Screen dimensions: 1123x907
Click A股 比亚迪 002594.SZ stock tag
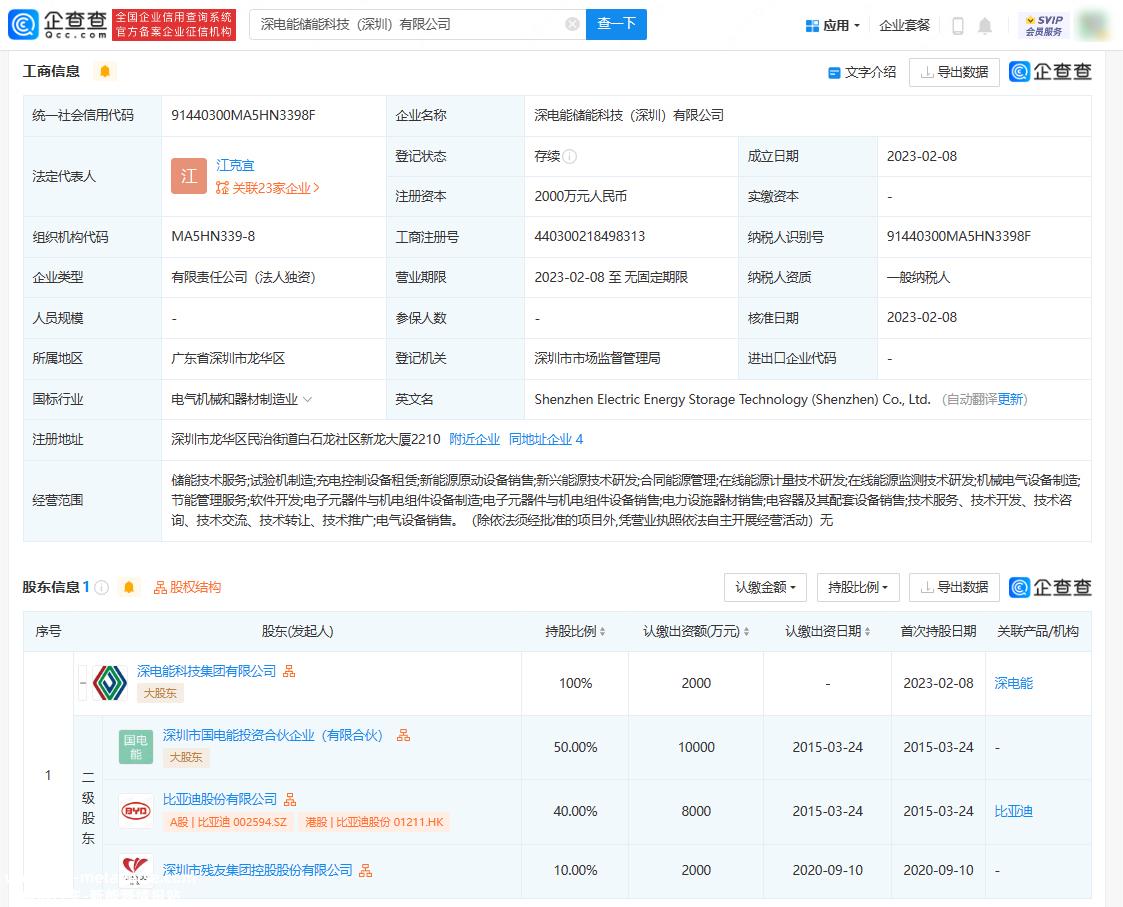click(x=228, y=822)
